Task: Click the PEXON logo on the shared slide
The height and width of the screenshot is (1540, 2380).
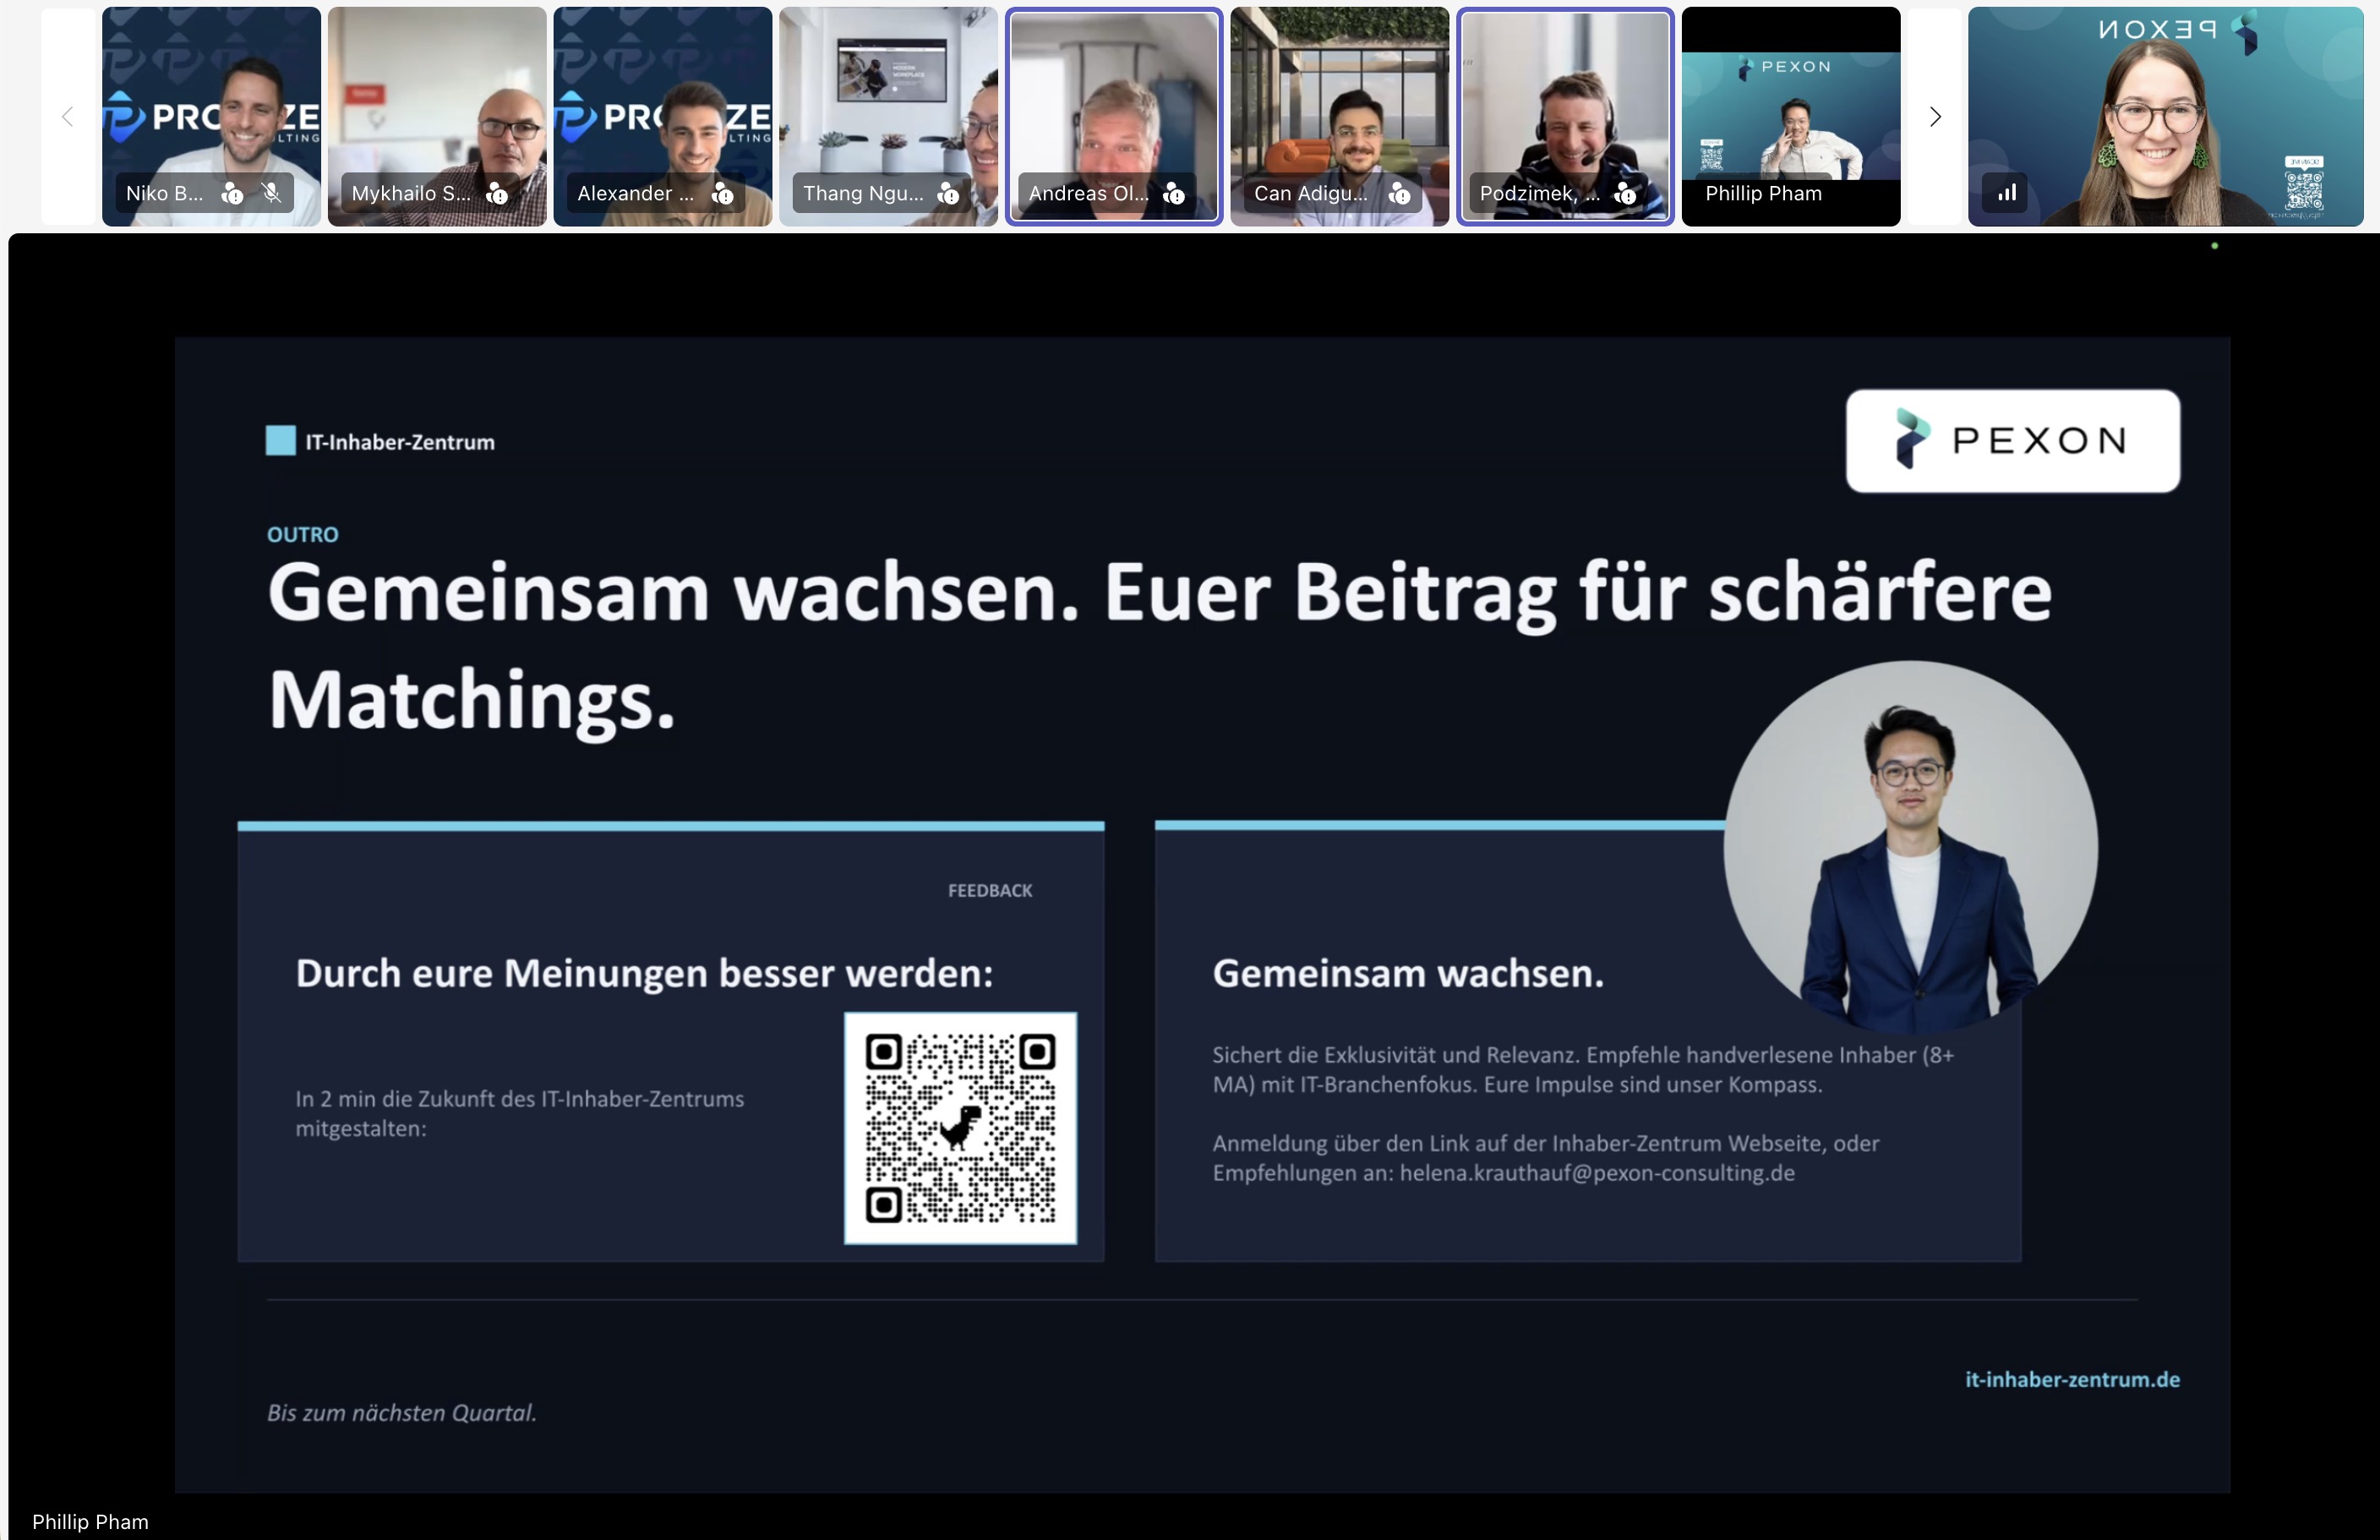Action: tap(2012, 440)
